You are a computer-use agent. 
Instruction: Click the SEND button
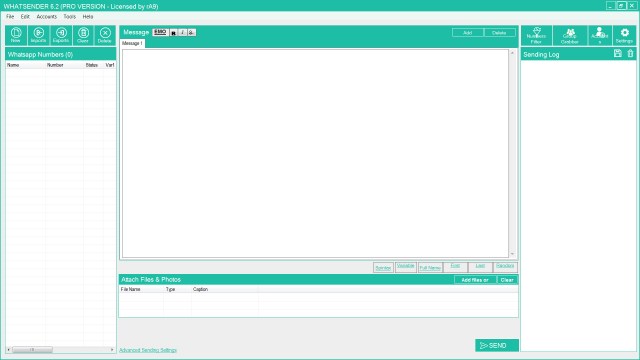497,345
